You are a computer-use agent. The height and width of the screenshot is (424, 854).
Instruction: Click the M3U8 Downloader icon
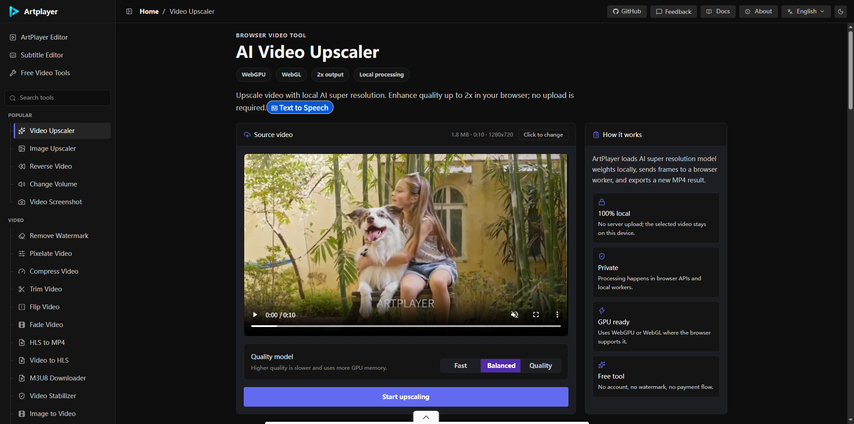(x=22, y=378)
